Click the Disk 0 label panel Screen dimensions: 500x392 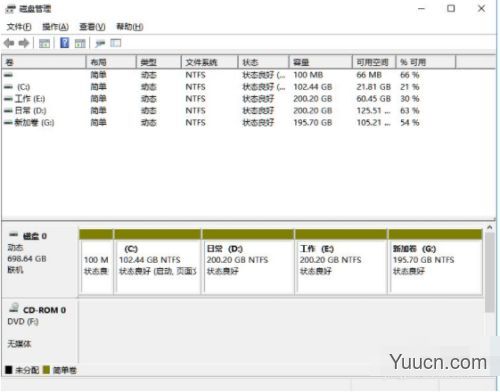coord(40,260)
